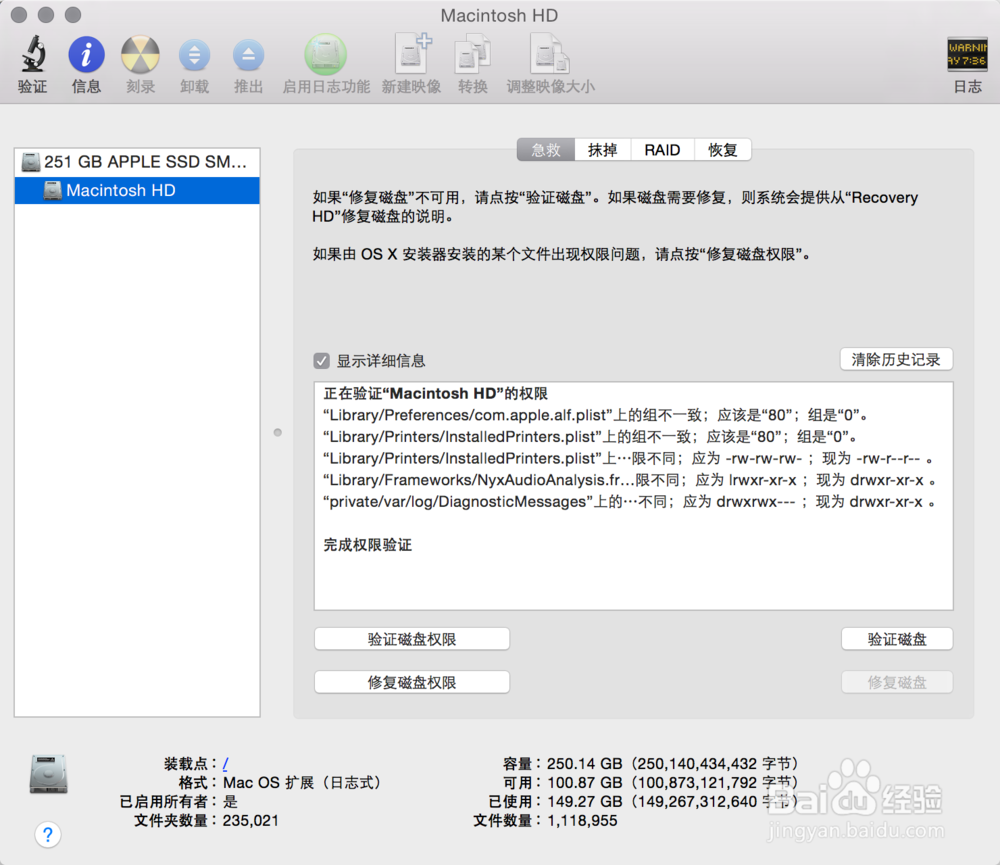This screenshot has width=1000, height=865.
Task: Toggle the 显示详细信息 checkbox
Action: coord(321,362)
